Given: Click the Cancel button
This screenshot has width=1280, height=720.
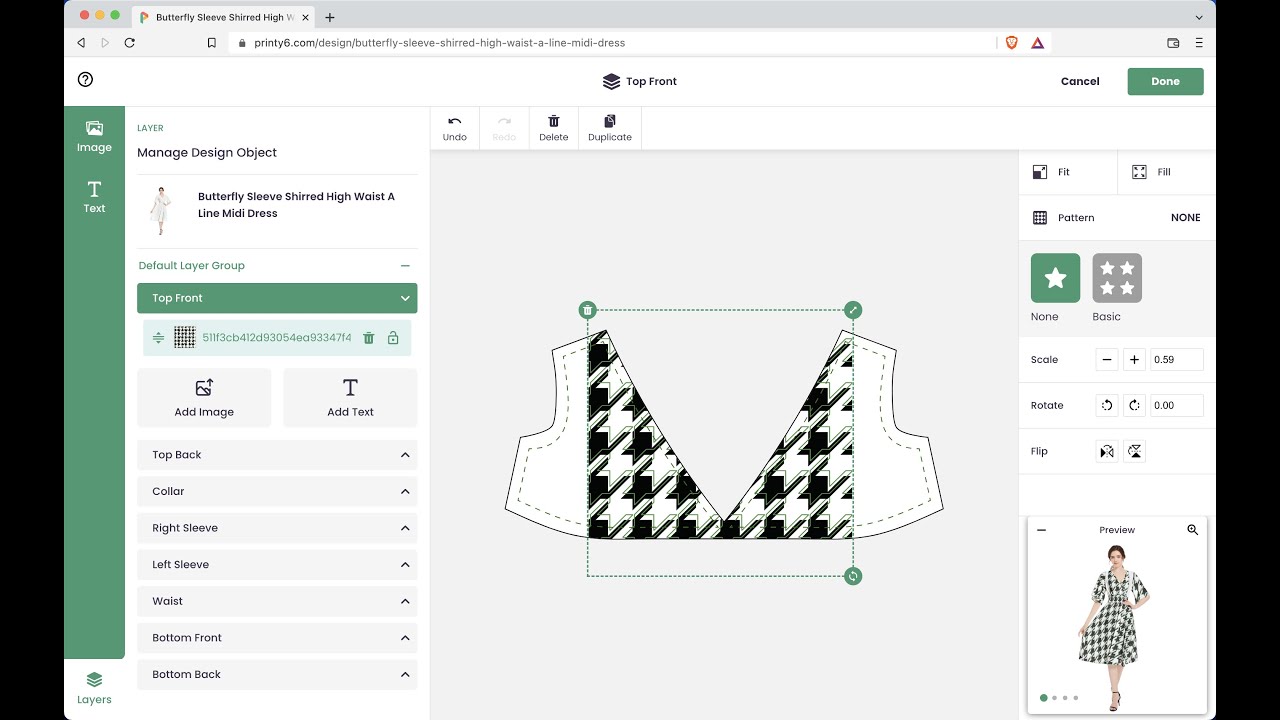Looking at the screenshot, I should pyautogui.click(x=1080, y=81).
